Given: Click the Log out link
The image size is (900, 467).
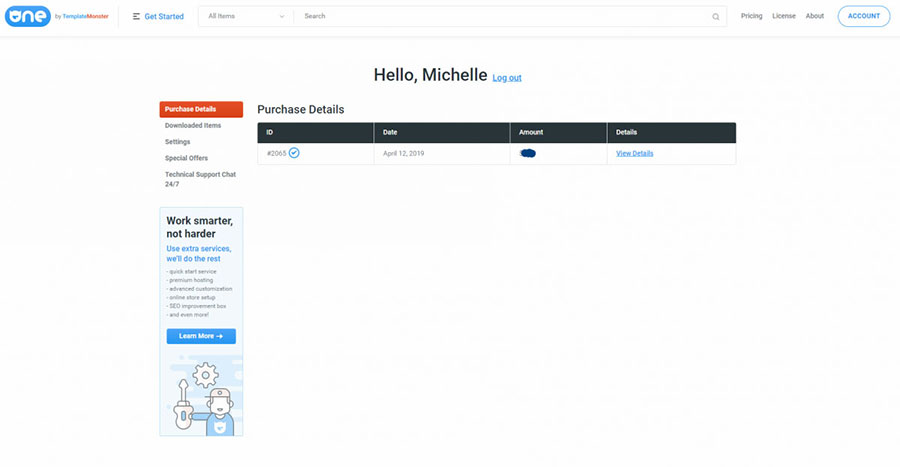Looking at the screenshot, I should pos(507,77).
